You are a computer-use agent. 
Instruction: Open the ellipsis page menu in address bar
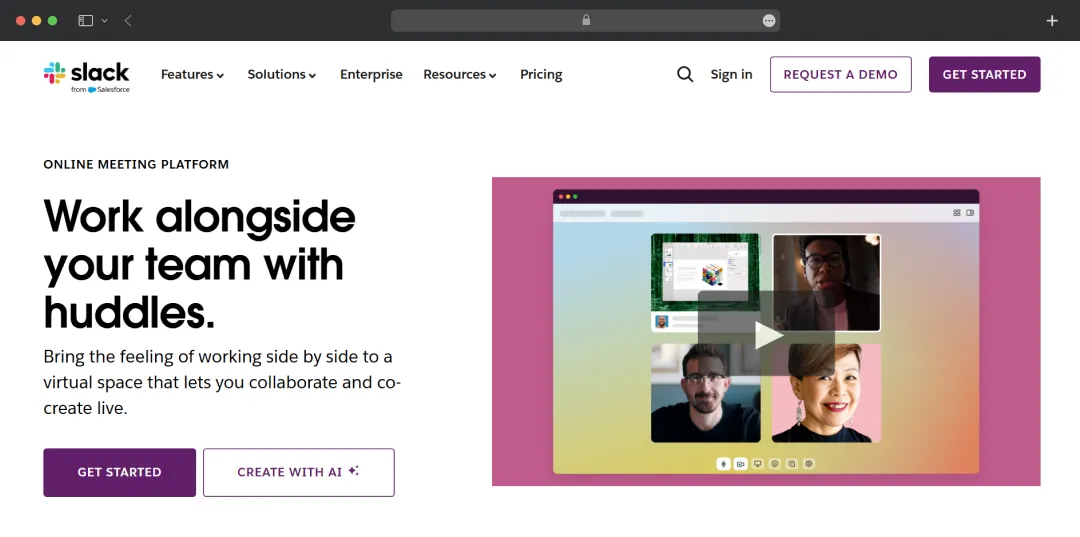[769, 21]
